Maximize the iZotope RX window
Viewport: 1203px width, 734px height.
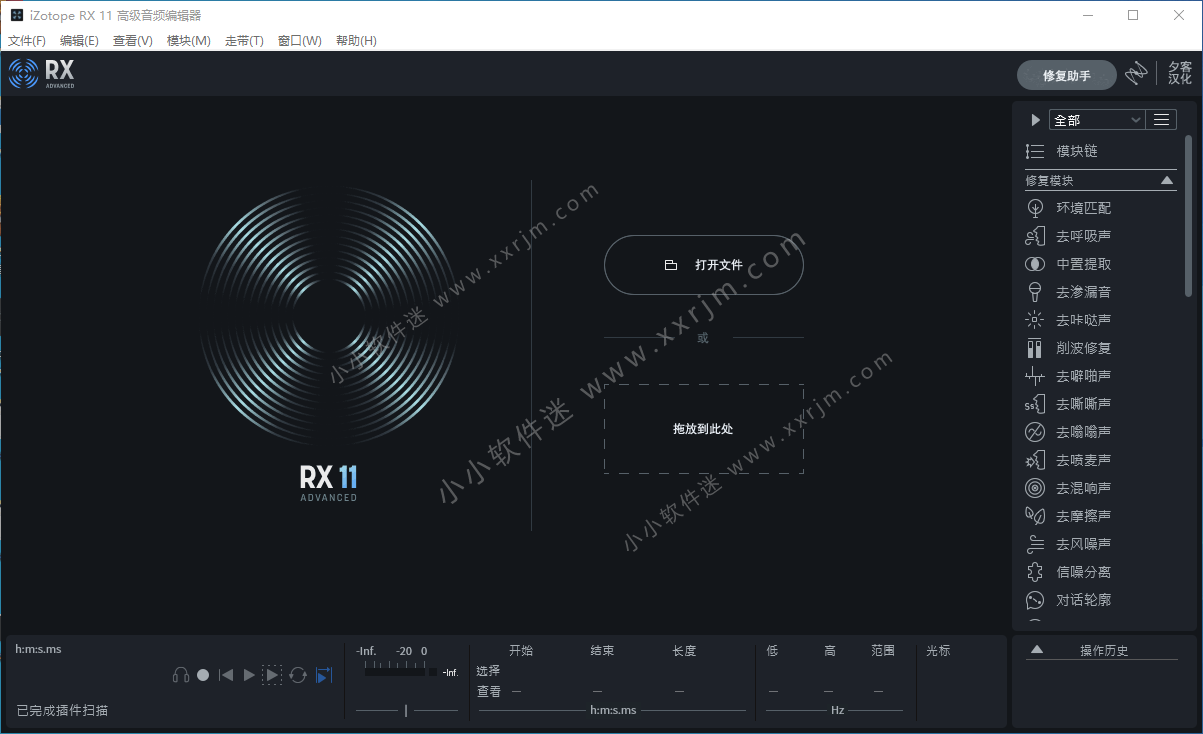pos(1133,15)
